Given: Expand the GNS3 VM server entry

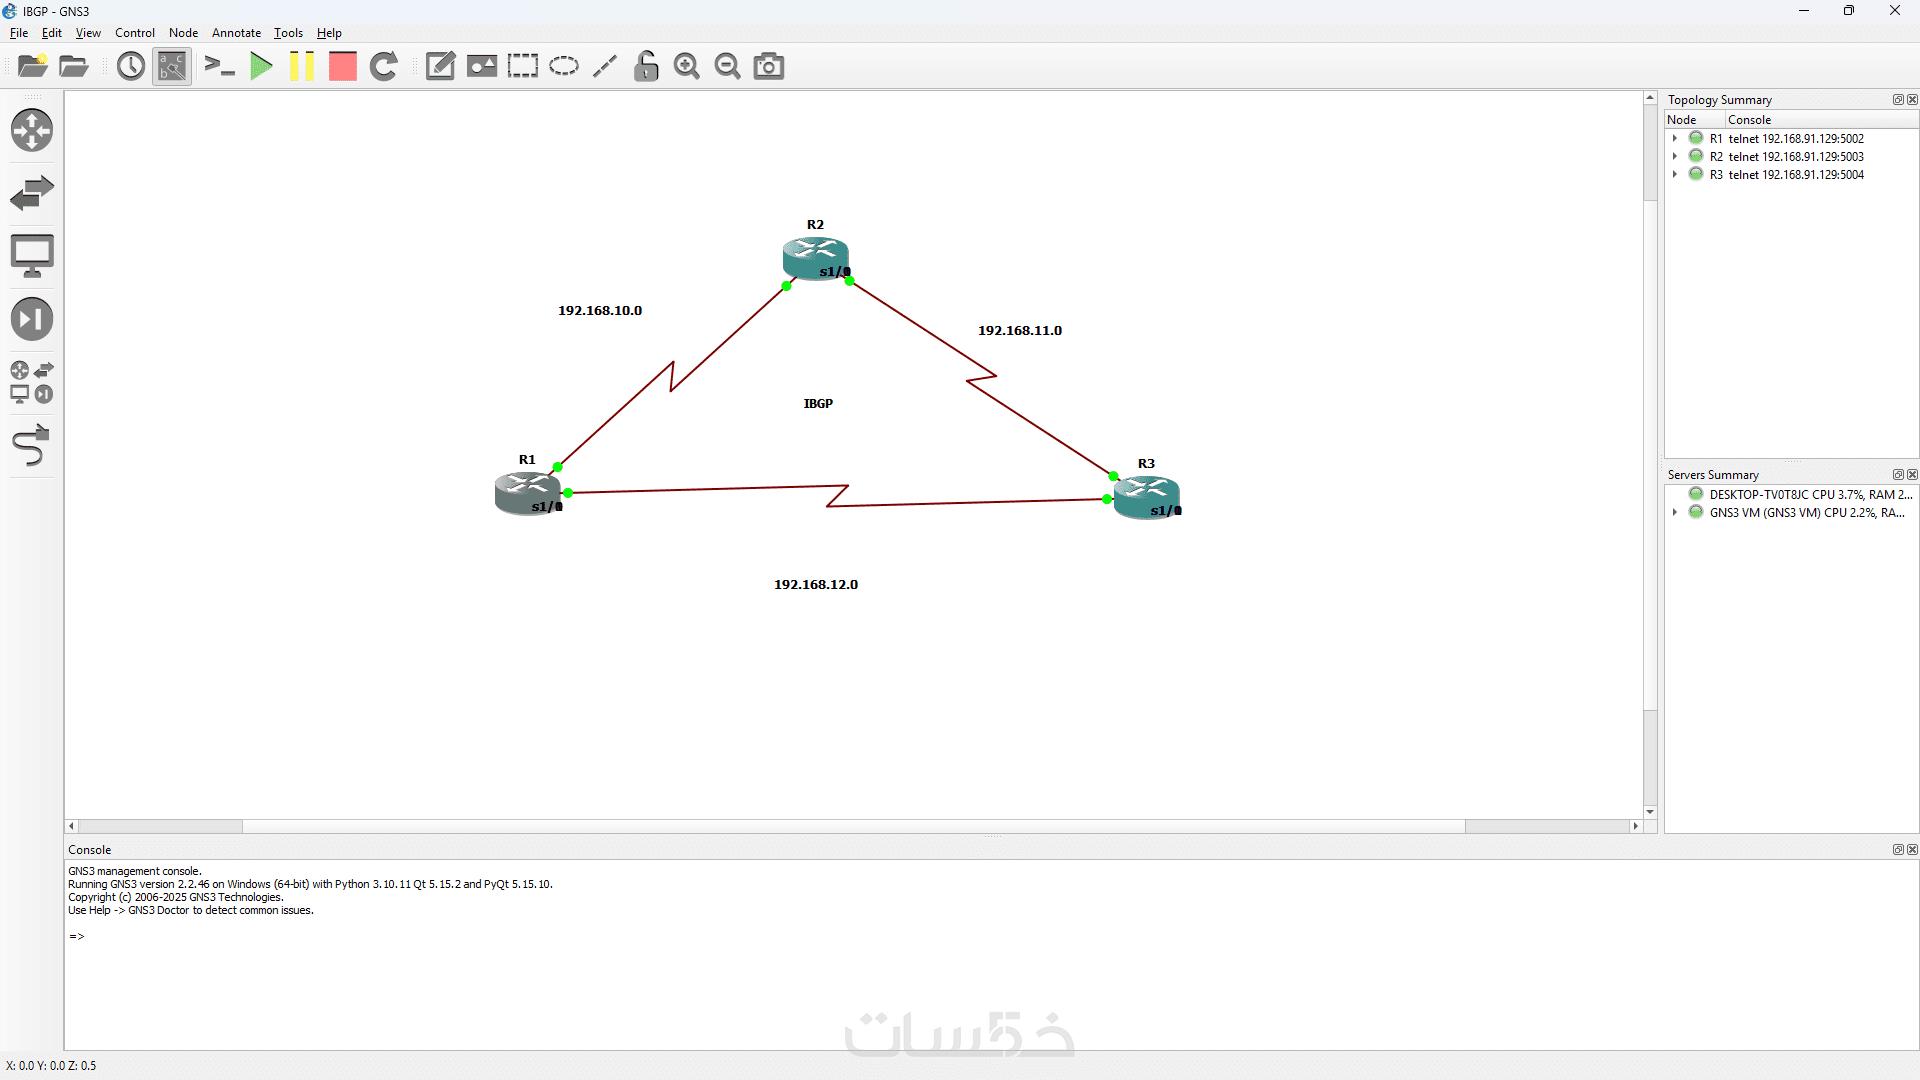Looking at the screenshot, I should click(x=1675, y=513).
